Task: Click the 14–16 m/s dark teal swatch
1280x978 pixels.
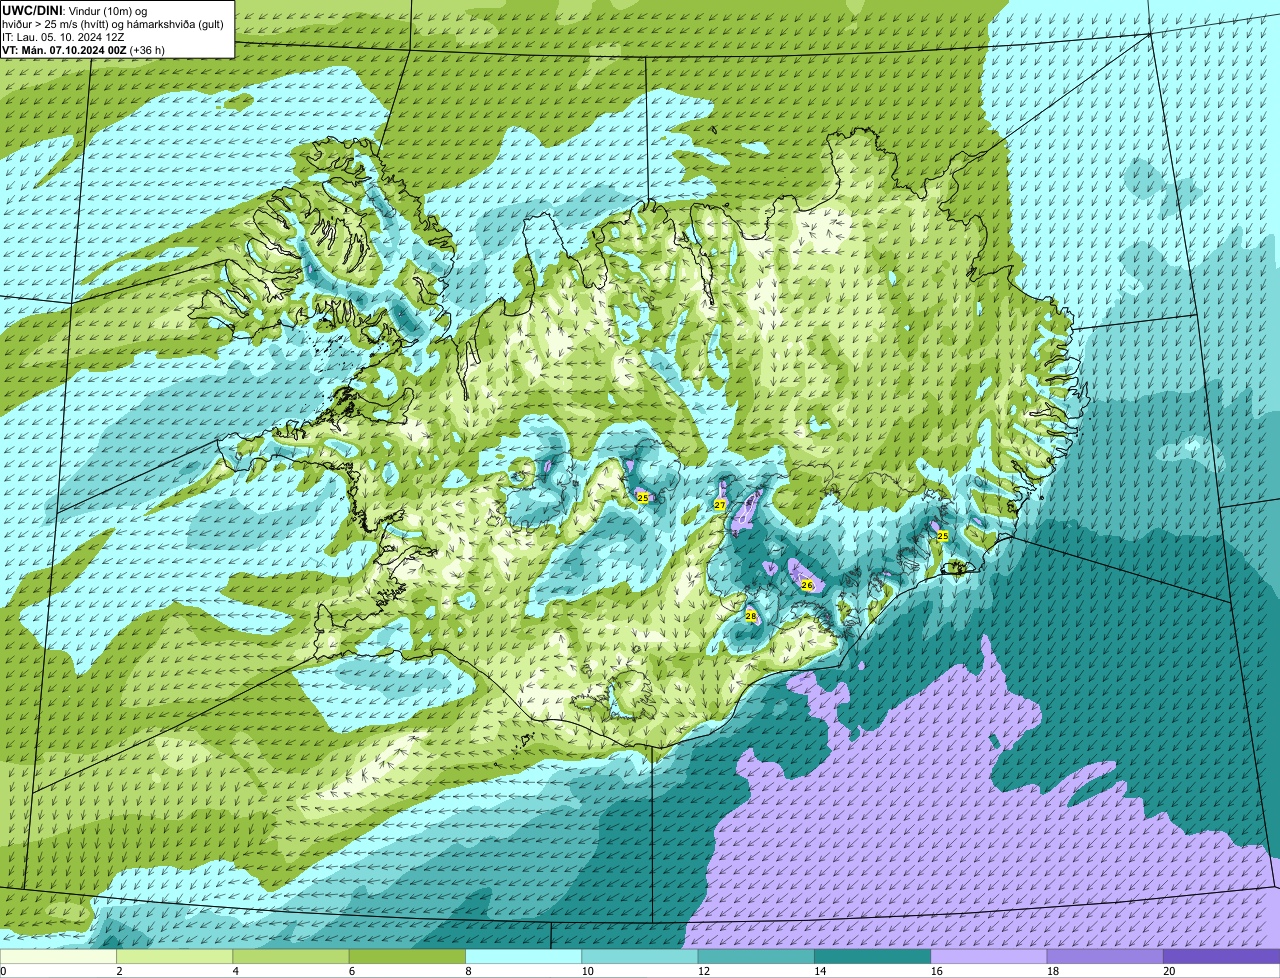Action: click(872, 956)
